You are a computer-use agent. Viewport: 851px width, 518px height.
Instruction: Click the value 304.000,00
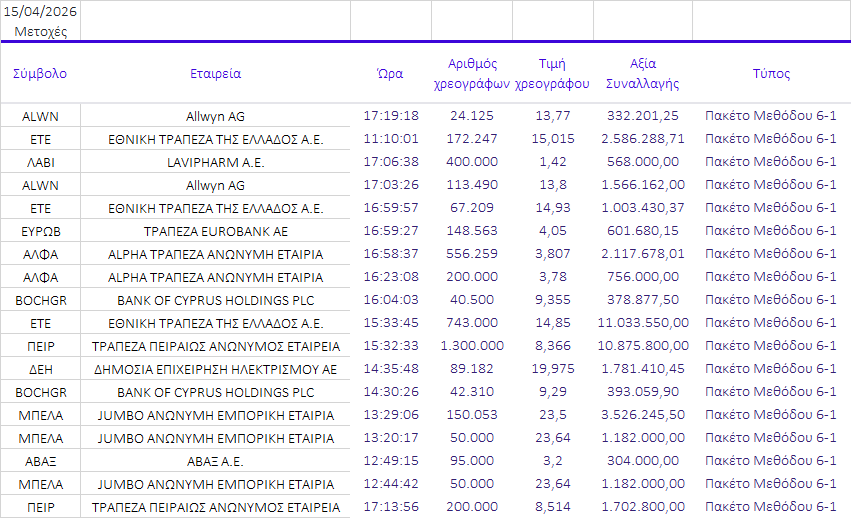click(643, 460)
